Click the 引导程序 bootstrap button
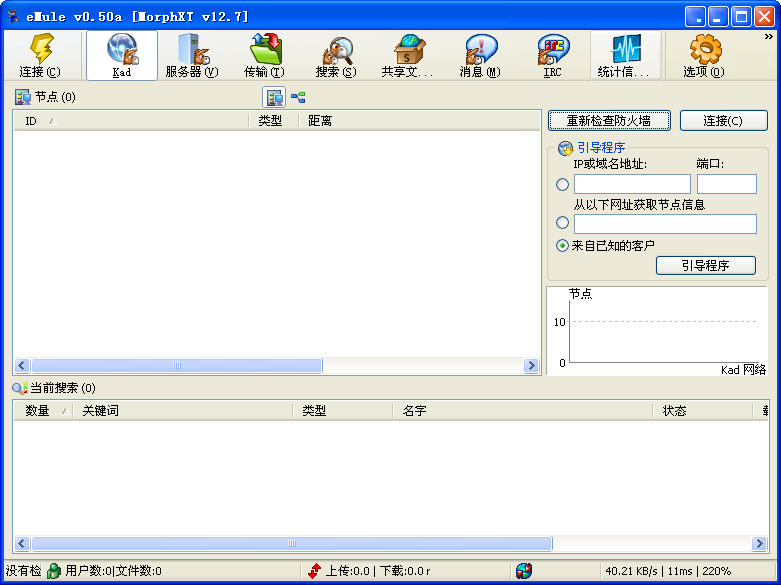 pyautogui.click(x=705, y=265)
